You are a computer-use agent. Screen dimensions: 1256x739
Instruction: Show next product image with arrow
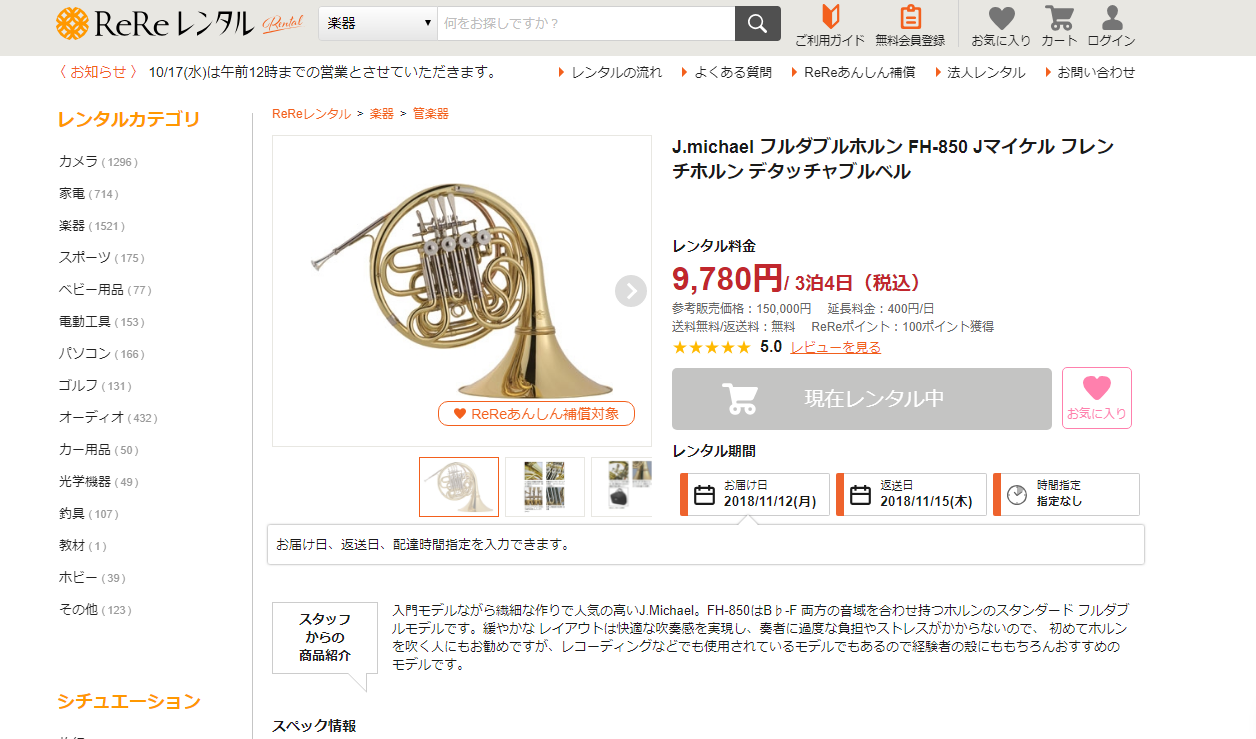pyautogui.click(x=630, y=291)
